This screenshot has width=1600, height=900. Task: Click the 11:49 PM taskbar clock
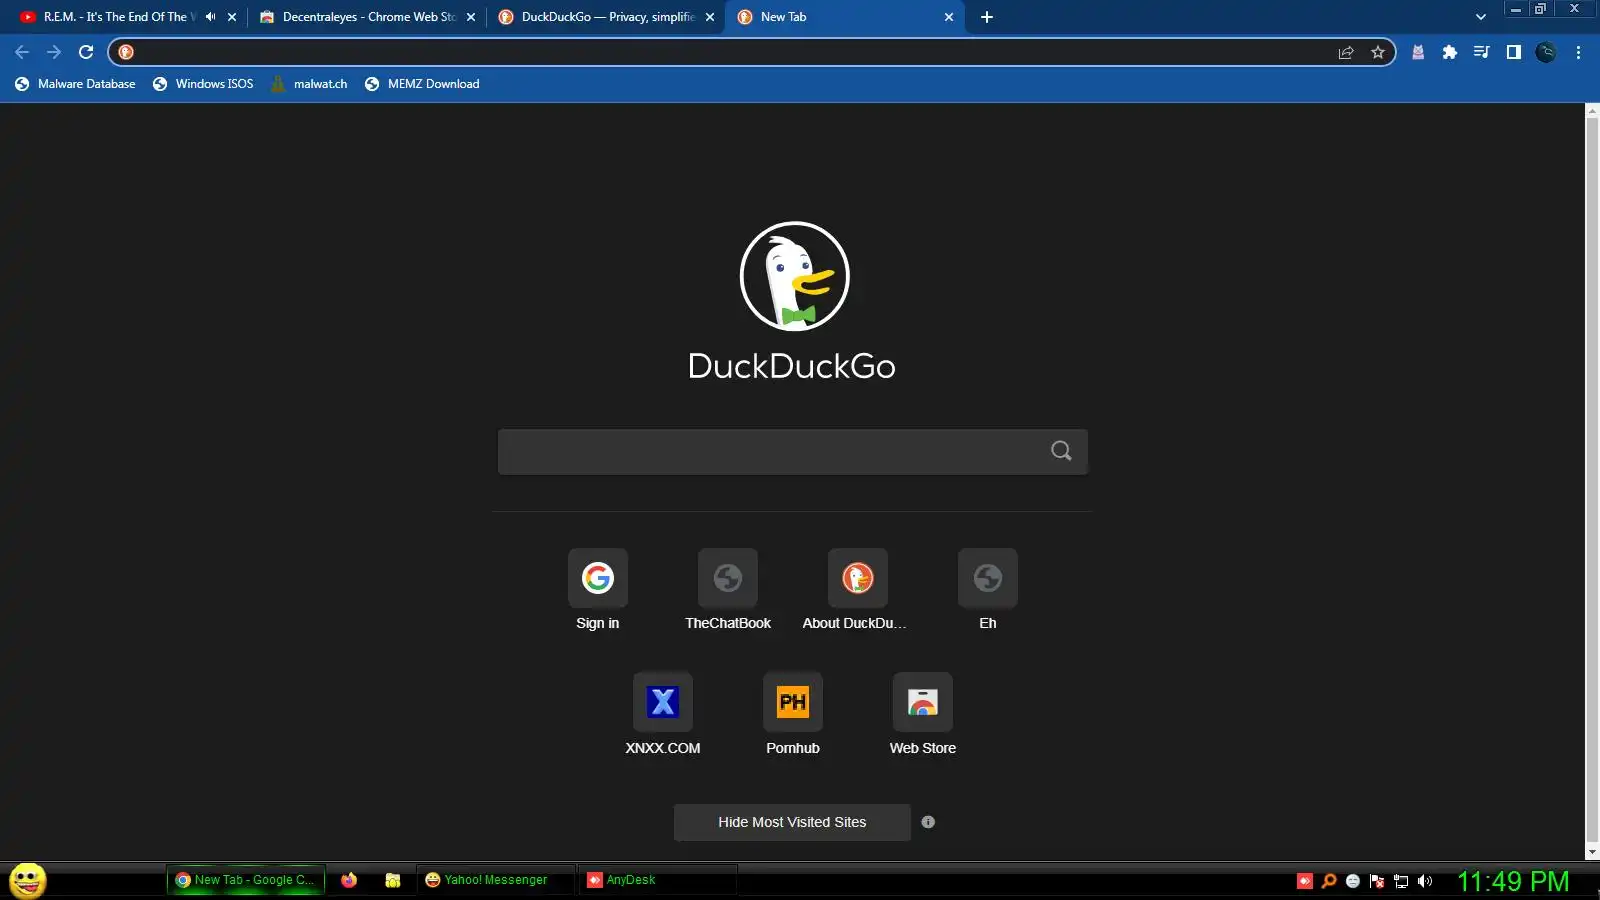pyautogui.click(x=1513, y=881)
